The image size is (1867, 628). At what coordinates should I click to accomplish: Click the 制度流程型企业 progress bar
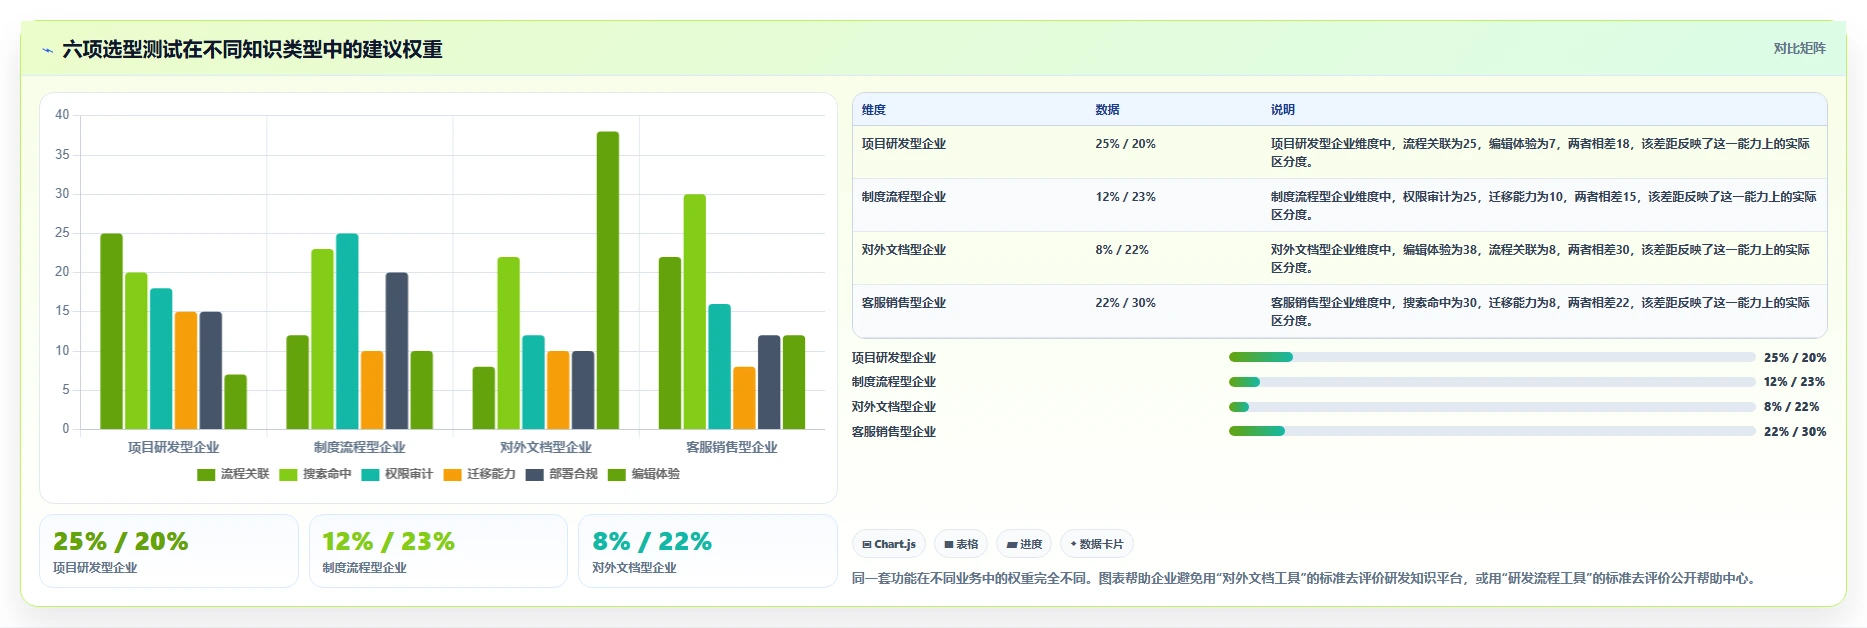1492,382
